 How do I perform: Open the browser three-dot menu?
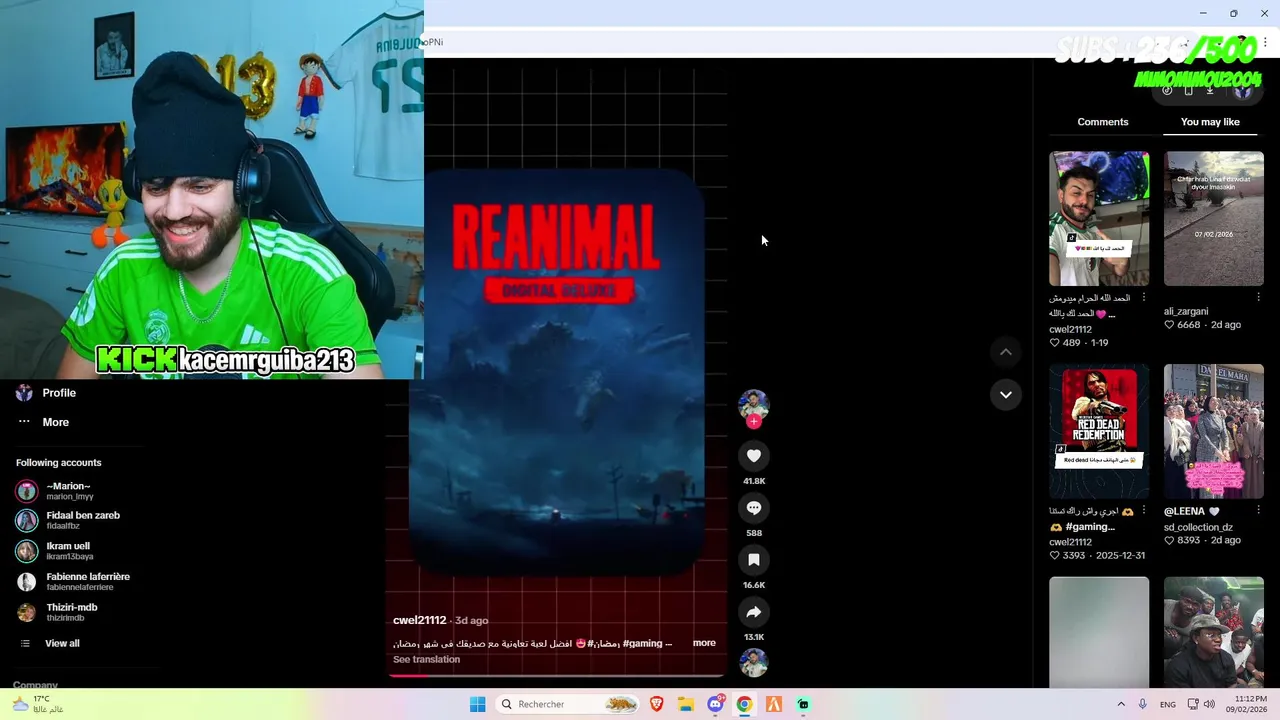click(1265, 42)
